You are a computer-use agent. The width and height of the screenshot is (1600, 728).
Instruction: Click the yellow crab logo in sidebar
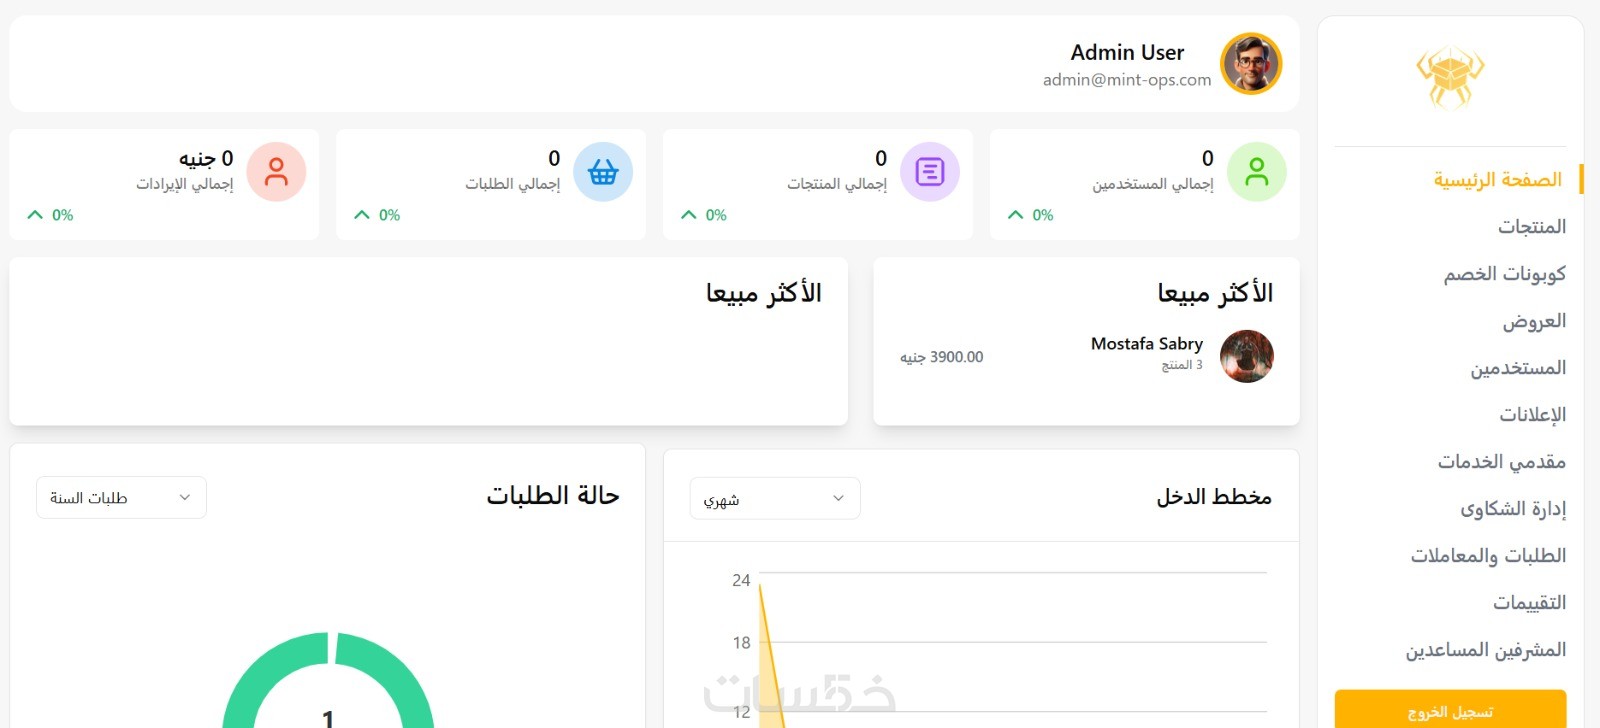pyautogui.click(x=1450, y=77)
